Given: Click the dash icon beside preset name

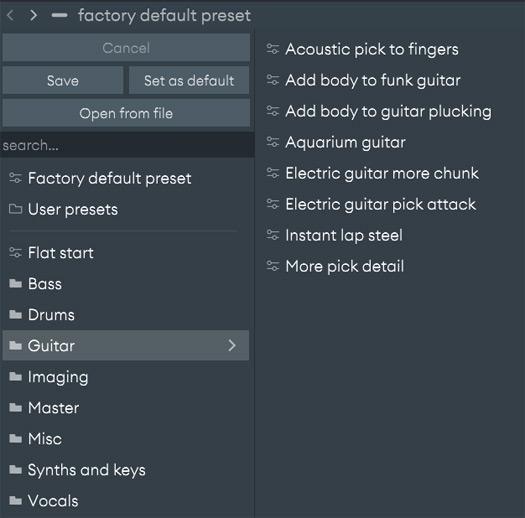Looking at the screenshot, I should tap(59, 15).
